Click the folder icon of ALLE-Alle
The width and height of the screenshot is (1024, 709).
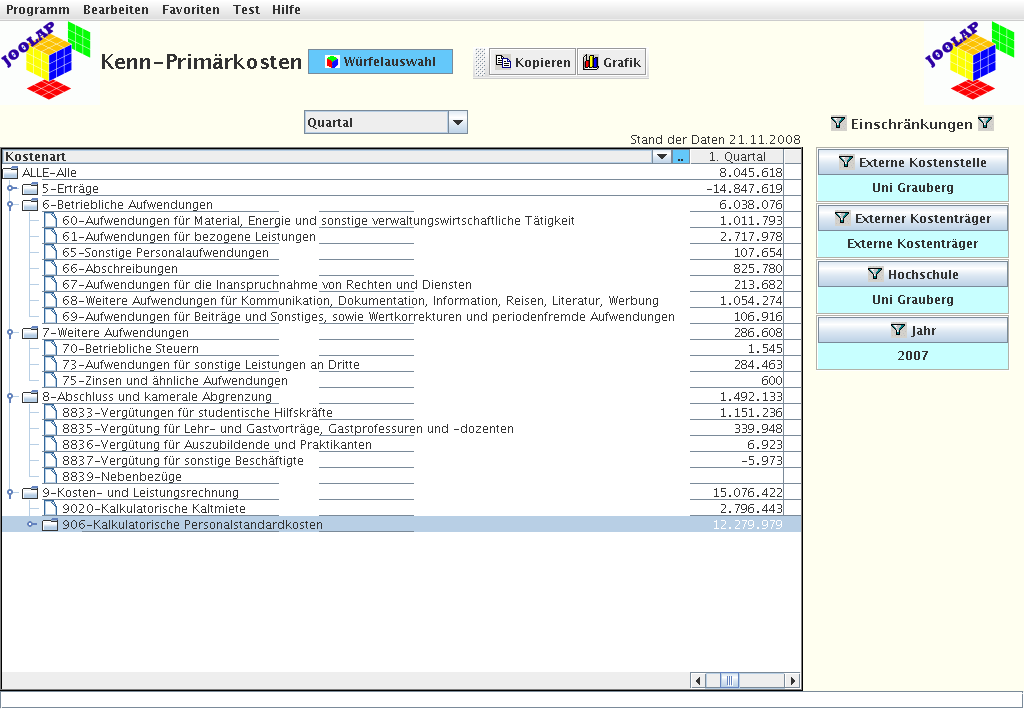pos(11,173)
